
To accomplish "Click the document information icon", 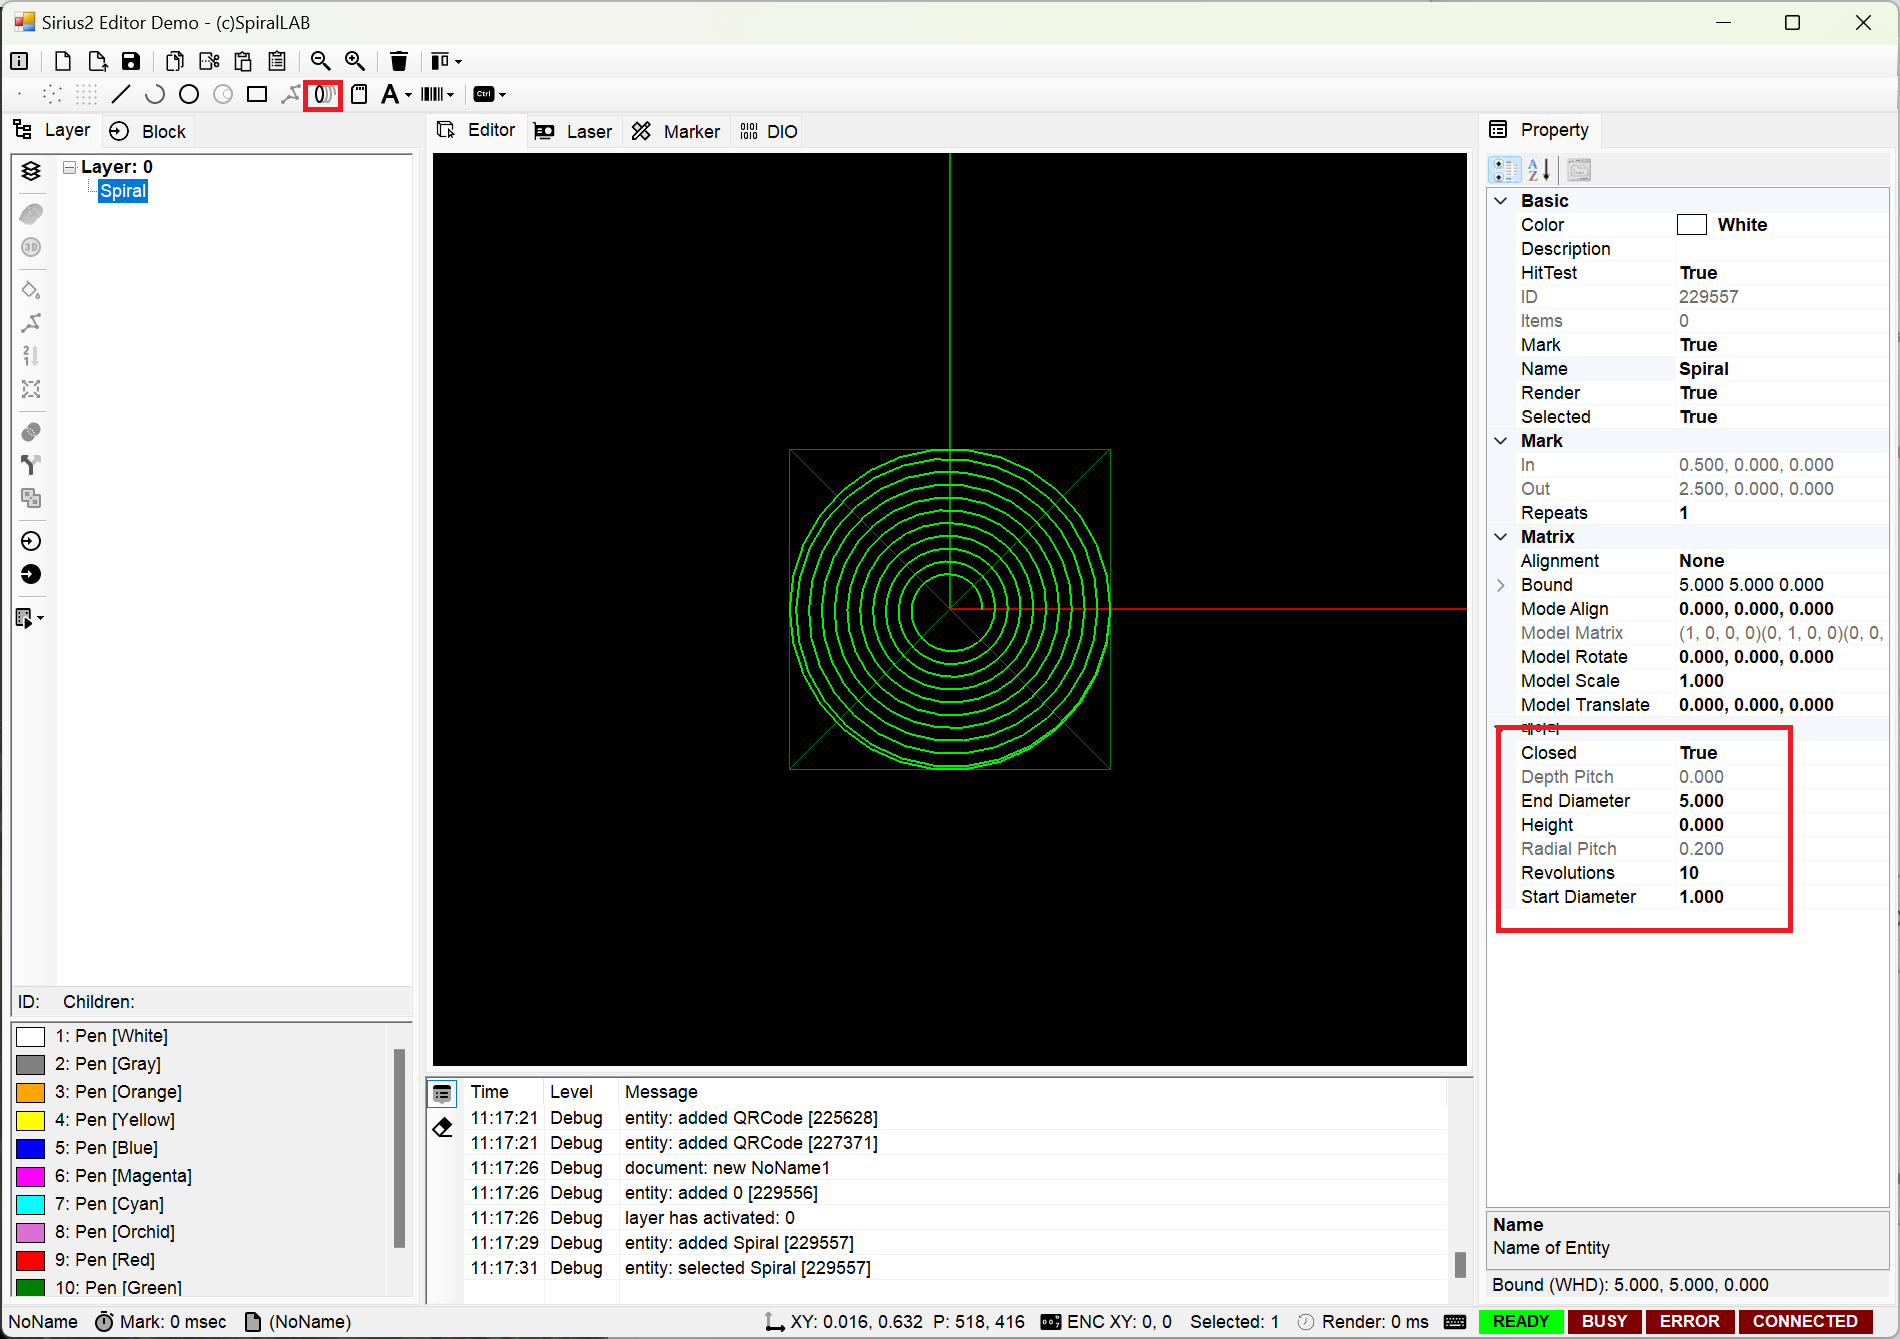I will tap(19, 61).
